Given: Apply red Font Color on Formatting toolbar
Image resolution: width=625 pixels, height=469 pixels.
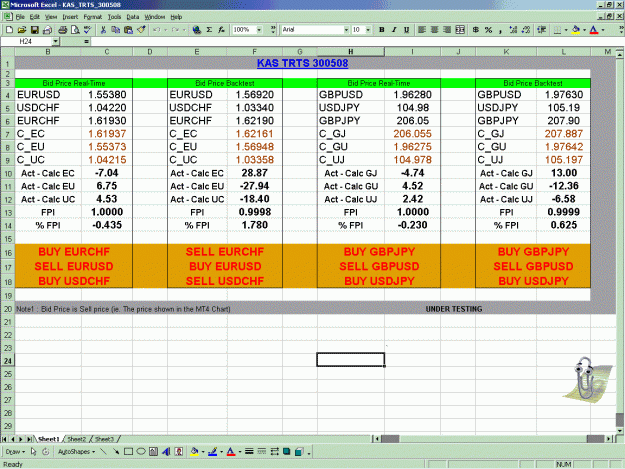Looking at the screenshot, I should pos(594,30).
